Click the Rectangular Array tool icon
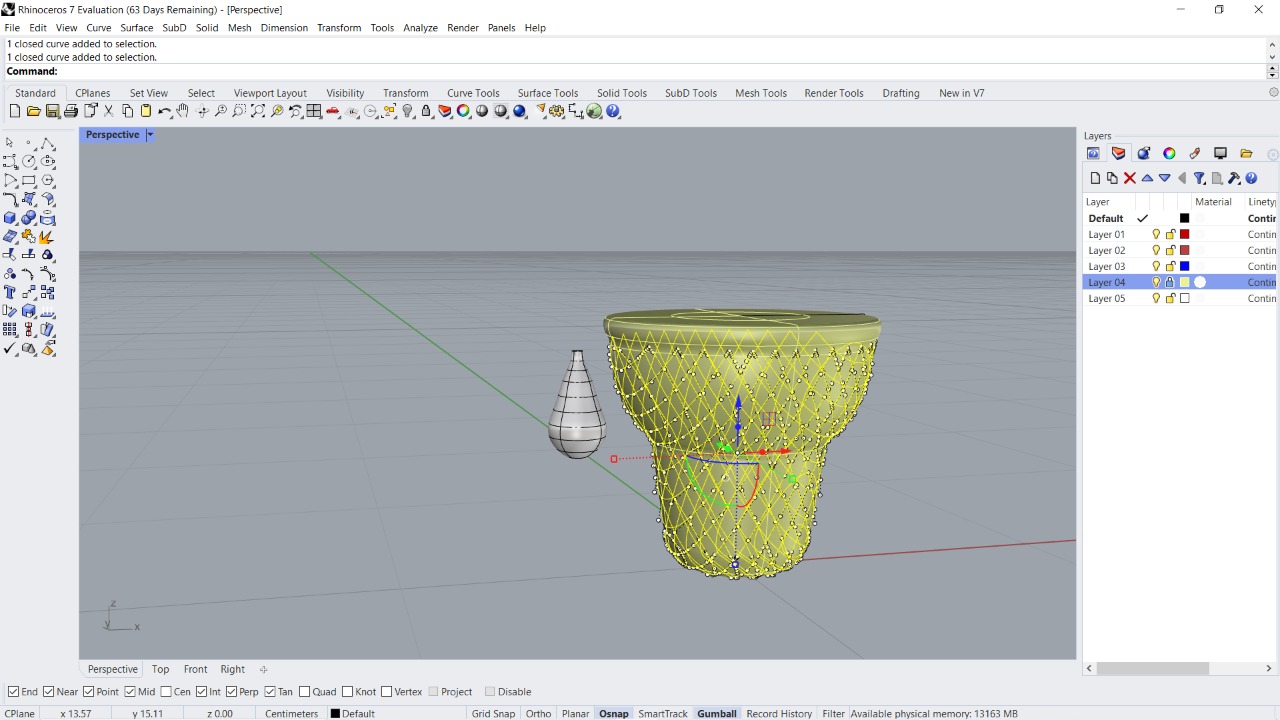Viewport: 1280px width, 720px height. pos(10,330)
